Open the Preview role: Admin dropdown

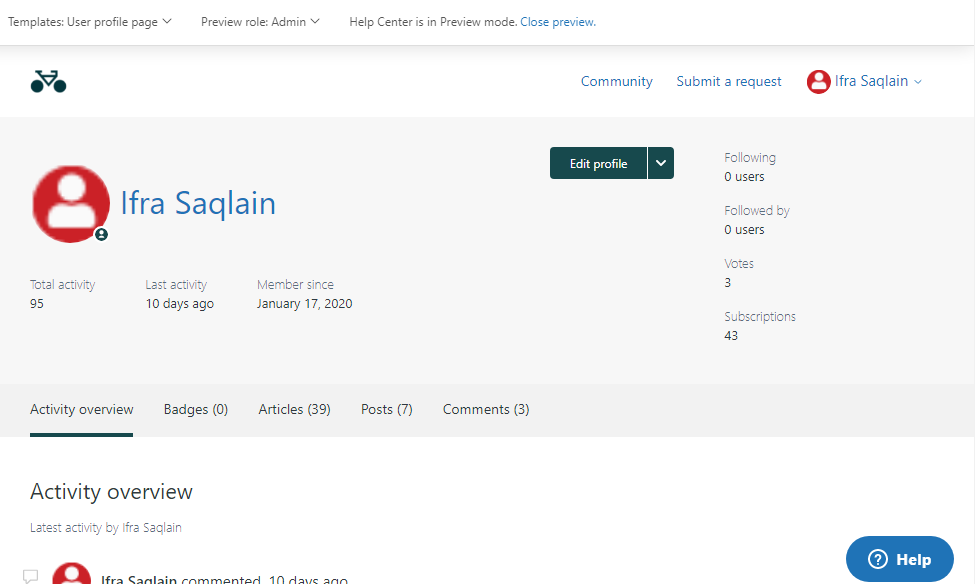pos(260,22)
